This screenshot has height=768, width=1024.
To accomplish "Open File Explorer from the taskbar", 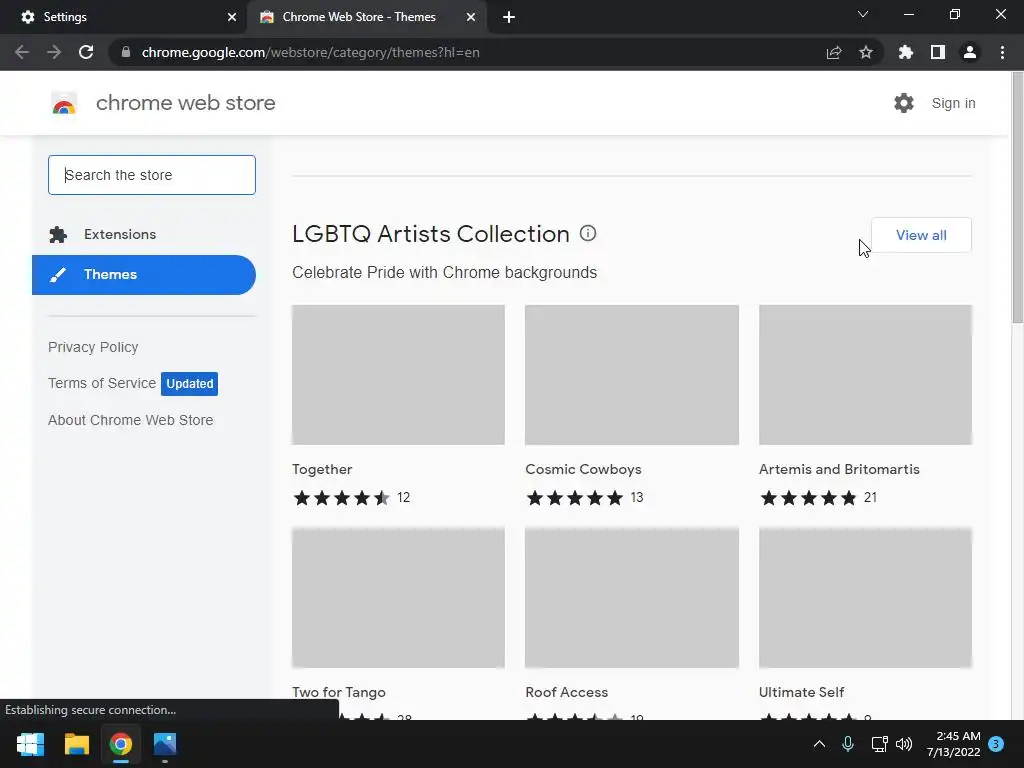I will click(x=76, y=744).
